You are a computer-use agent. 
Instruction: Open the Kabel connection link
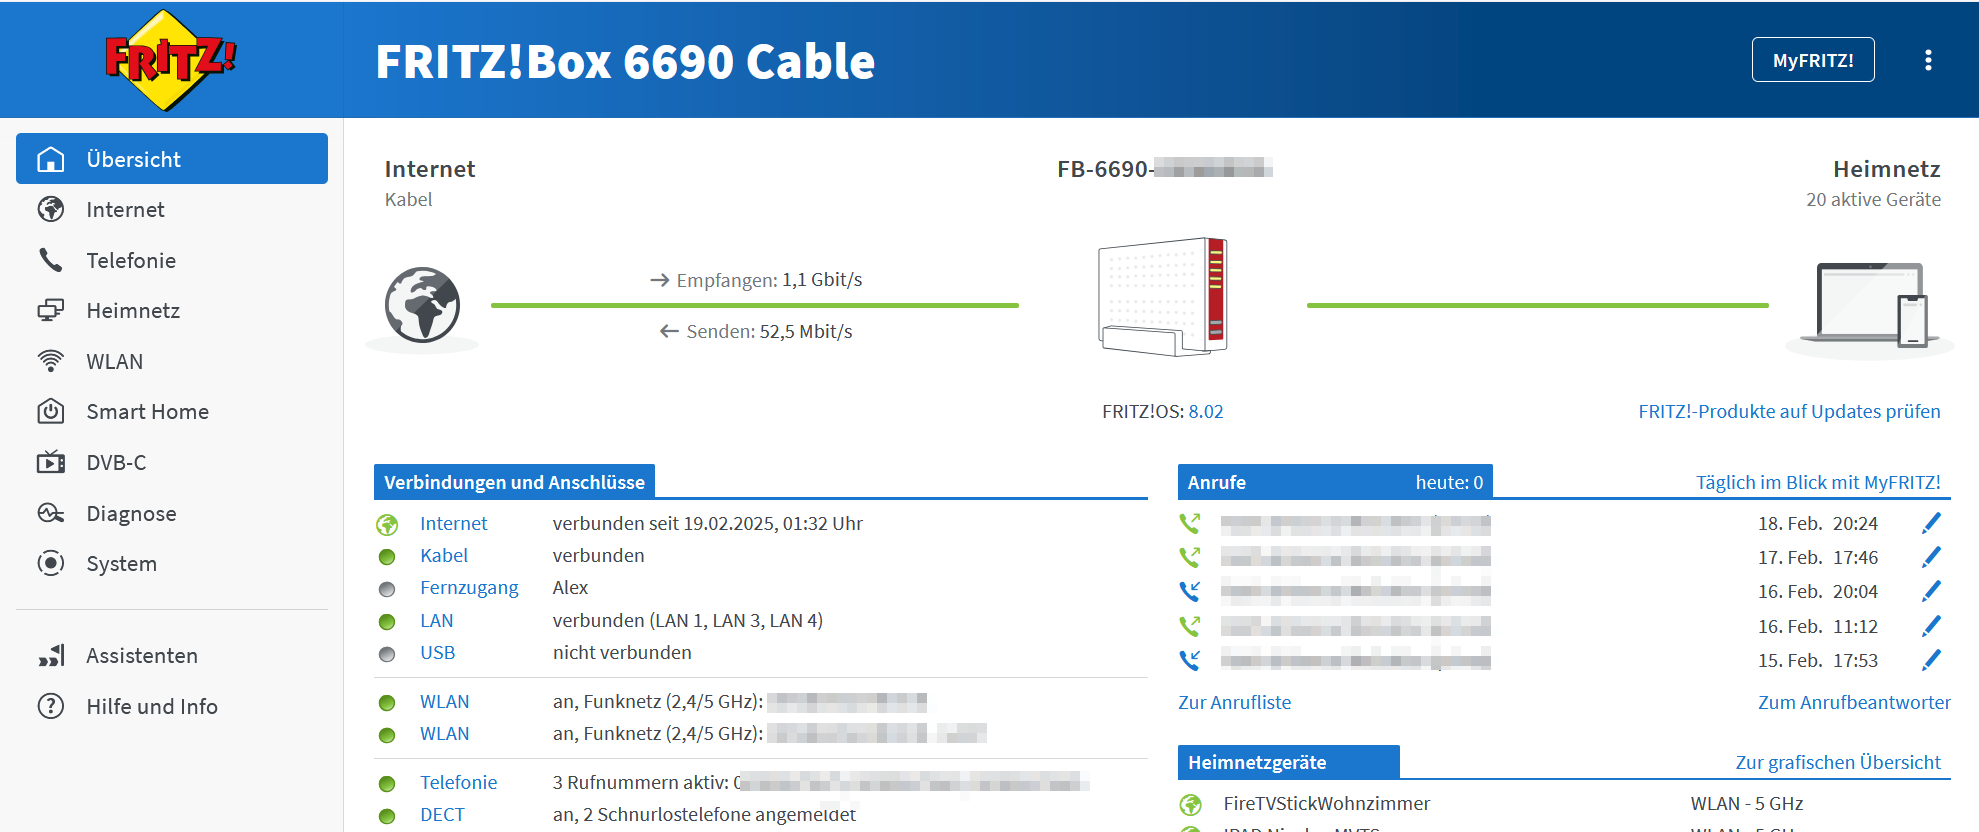tap(444, 555)
